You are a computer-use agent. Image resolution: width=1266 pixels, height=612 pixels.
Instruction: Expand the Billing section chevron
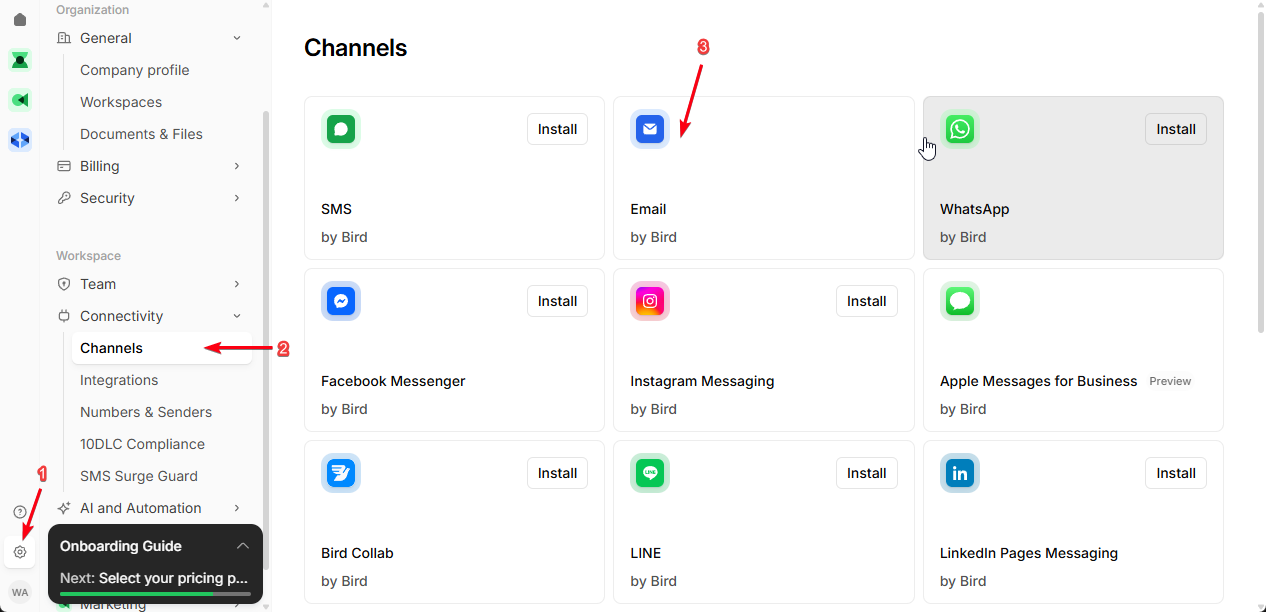[x=237, y=166]
